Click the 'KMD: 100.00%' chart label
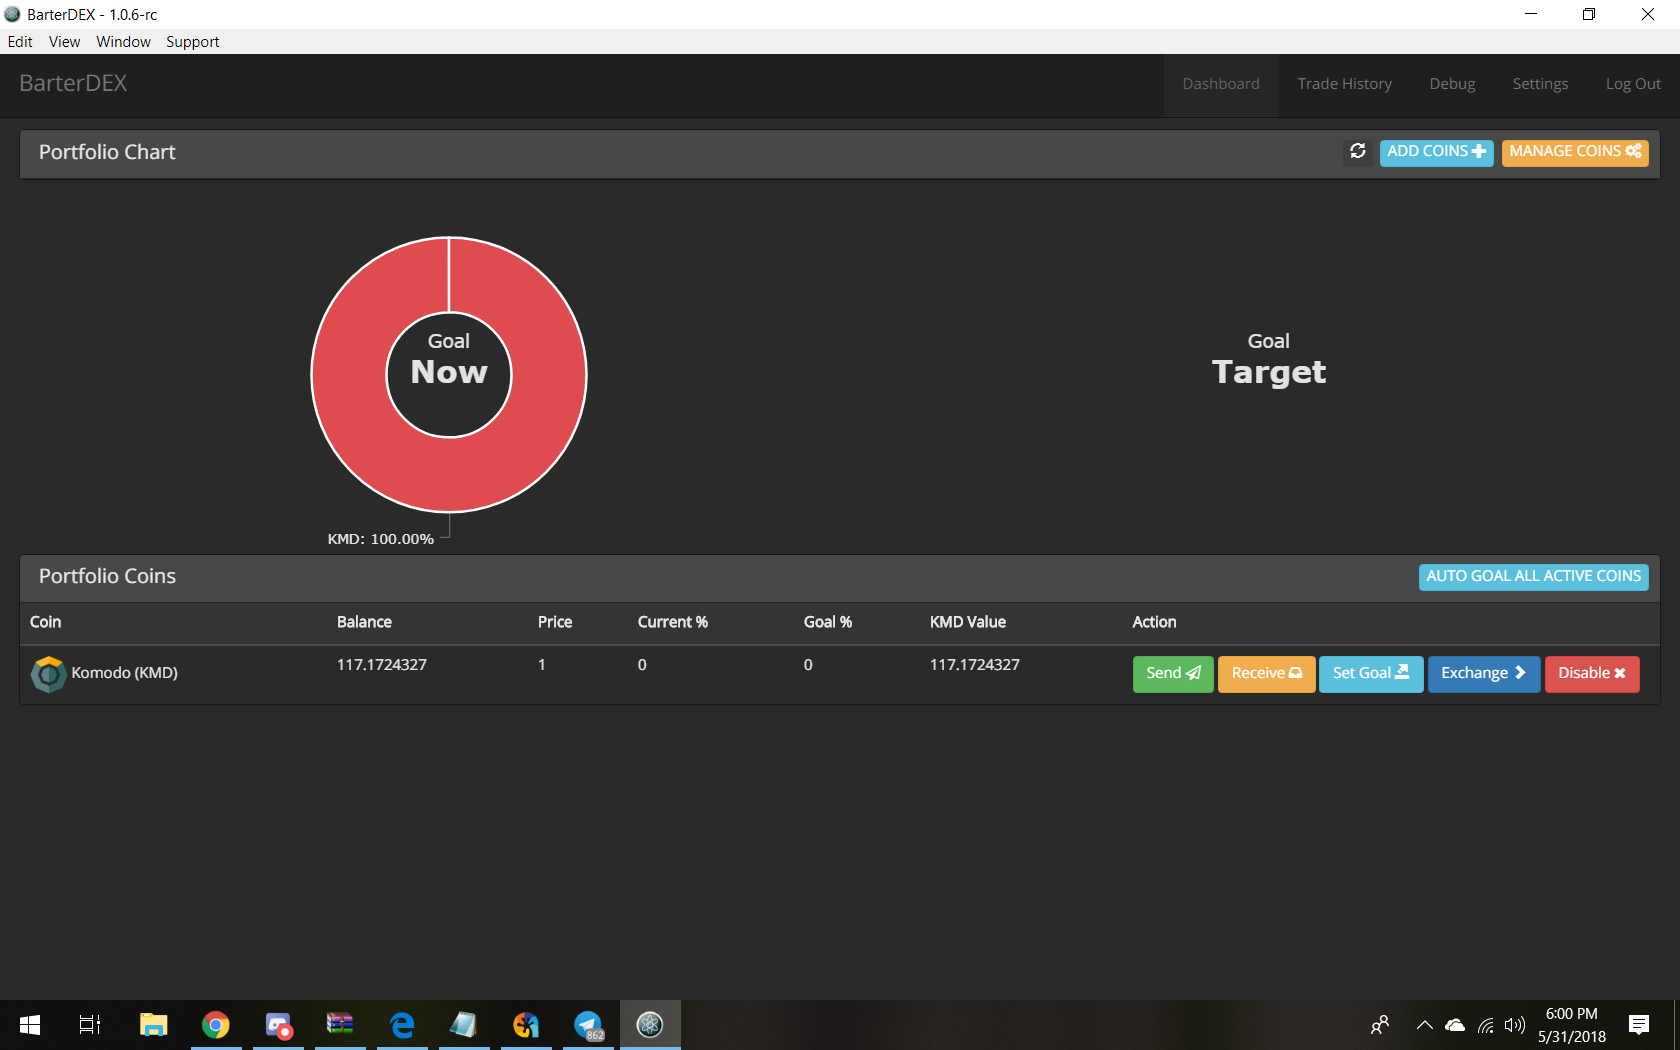Viewport: 1680px width, 1050px height. point(381,539)
